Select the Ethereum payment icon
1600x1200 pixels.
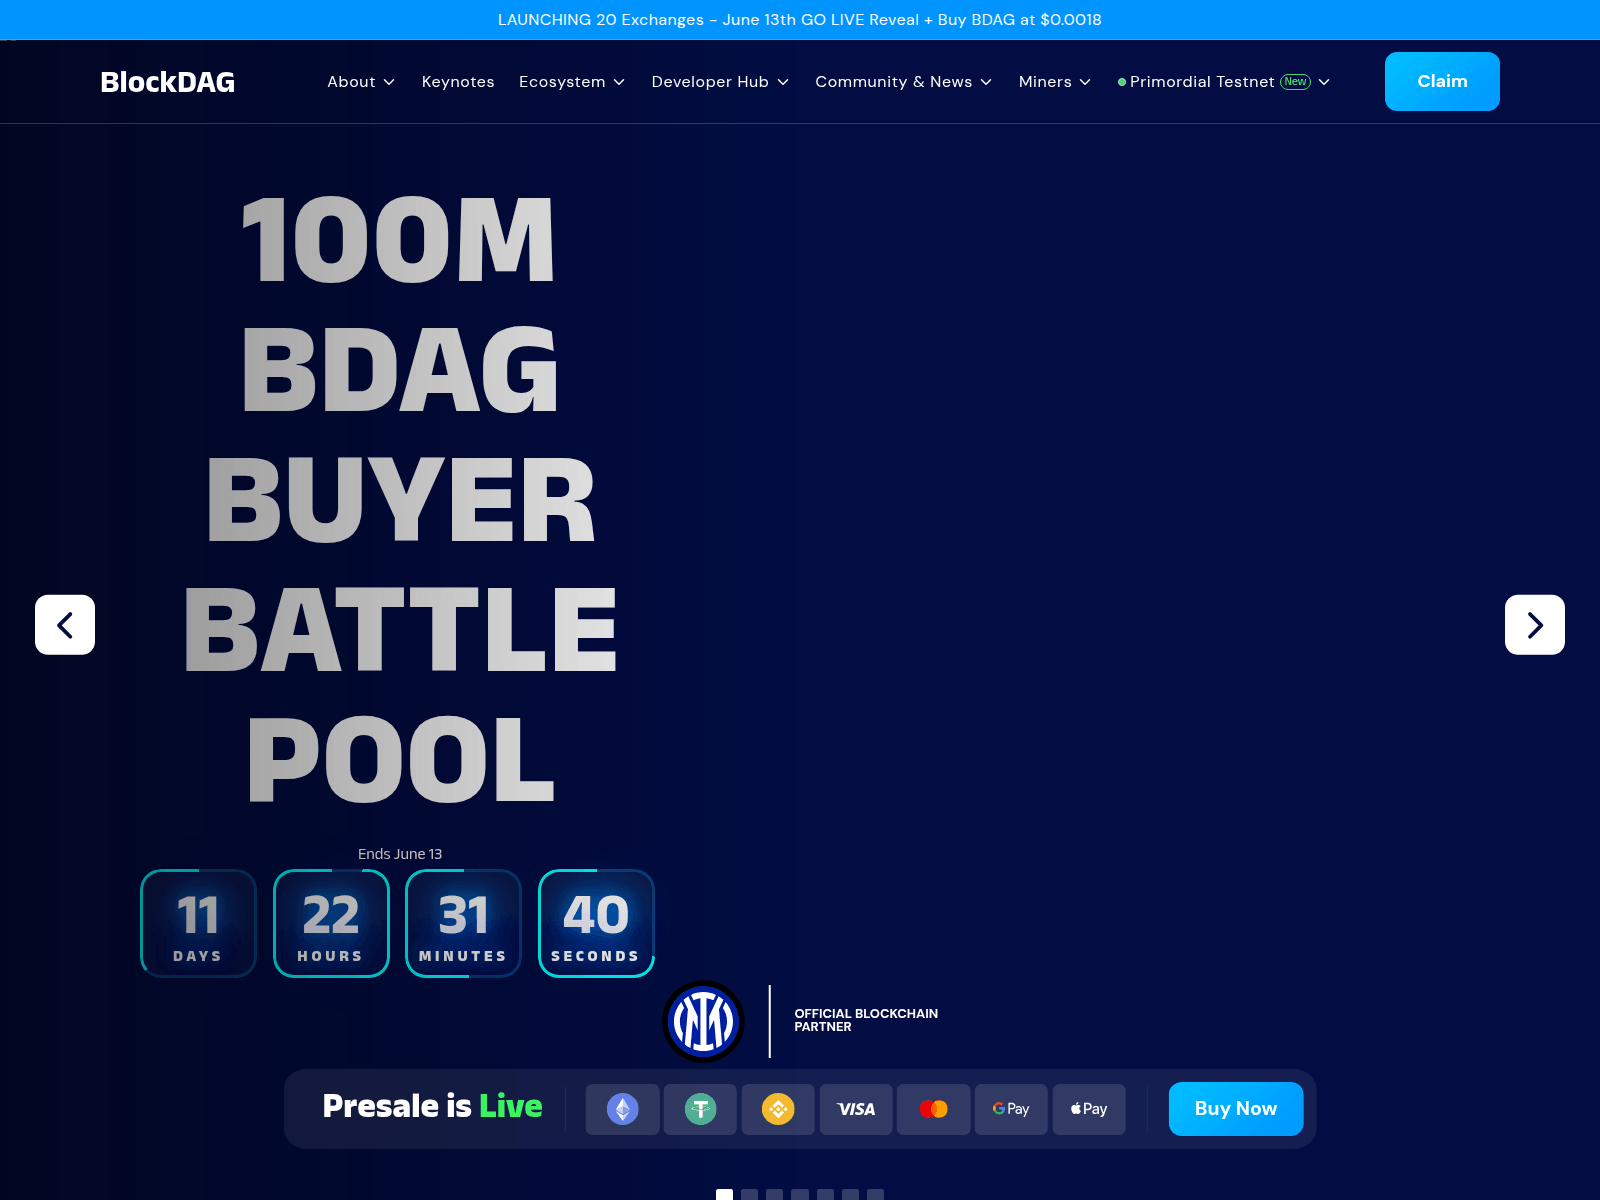(x=622, y=1109)
